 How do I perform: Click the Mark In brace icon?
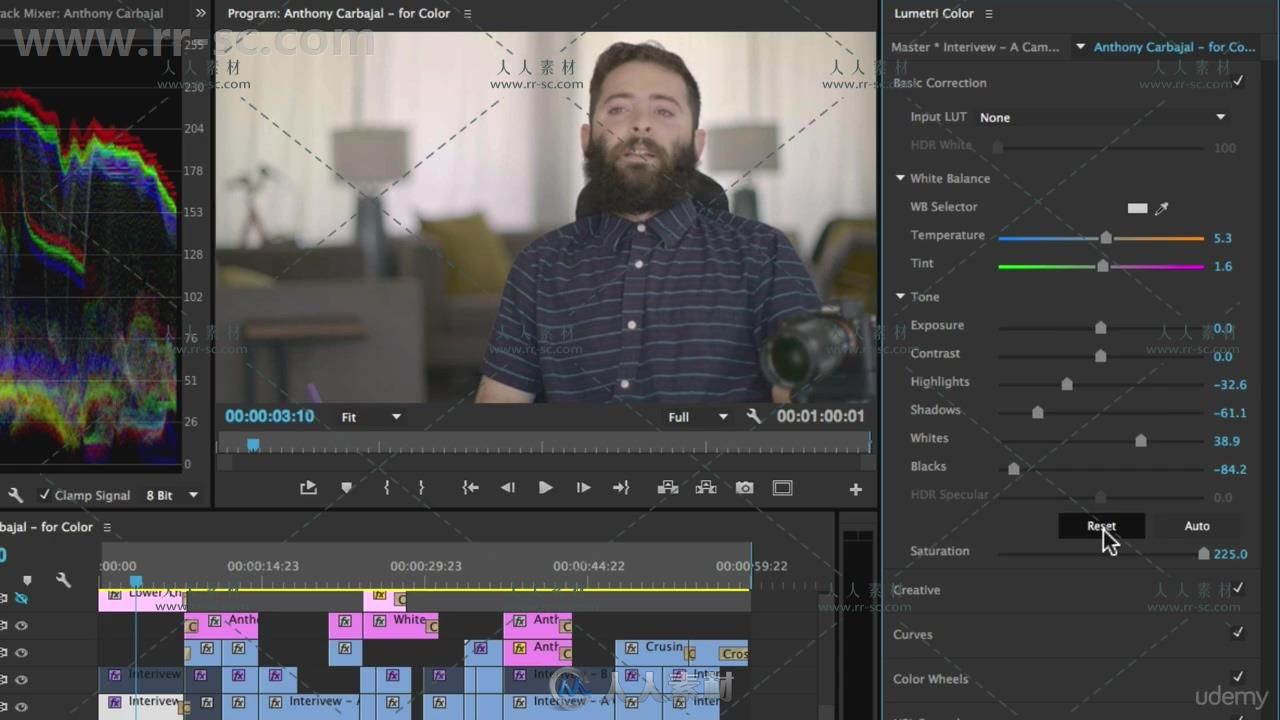pos(387,488)
